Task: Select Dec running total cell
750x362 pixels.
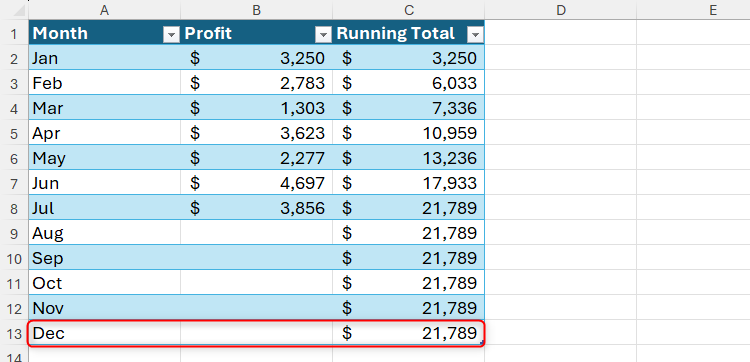Action: click(408, 333)
